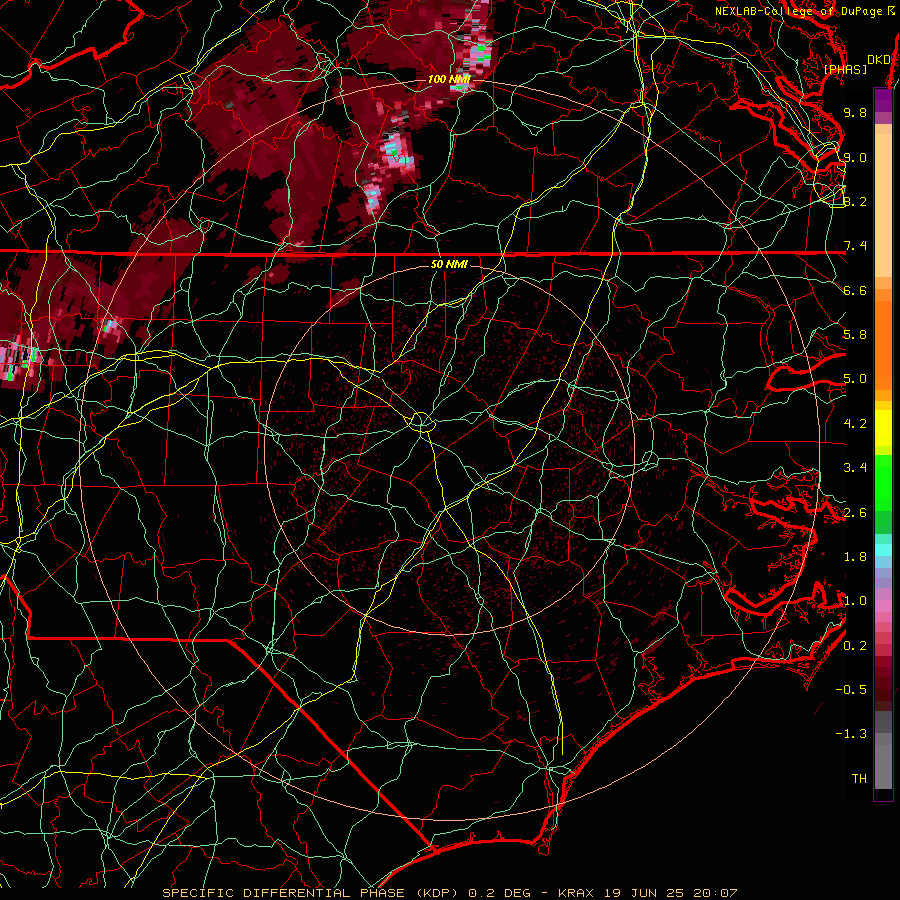Screen dimensions: 900x900
Task: Click the 9.0 scale value label
Action: click(855, 157)
